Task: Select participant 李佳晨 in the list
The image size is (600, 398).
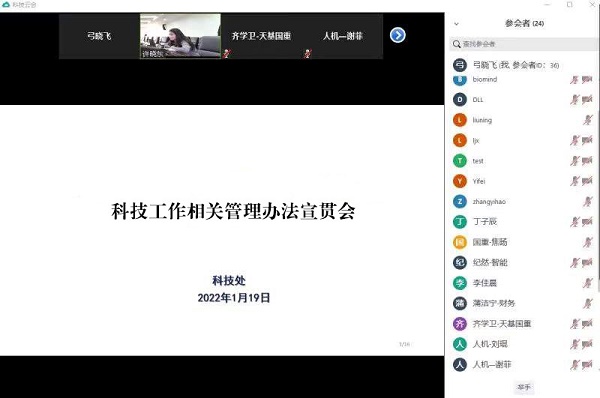Action: 523,283
